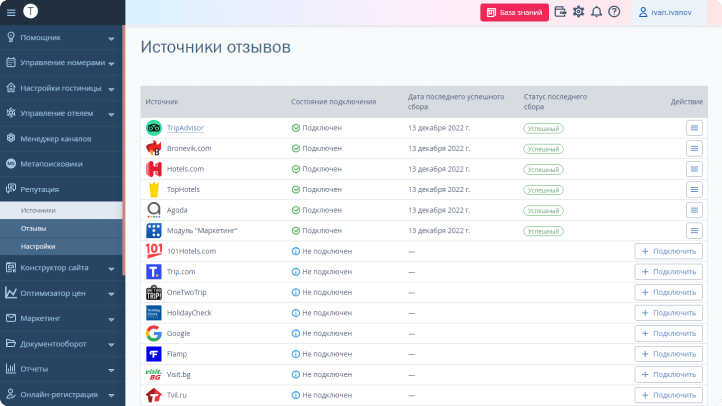
Task: Click Подключить for 101Hotels.com
Action: click(669, 251)
